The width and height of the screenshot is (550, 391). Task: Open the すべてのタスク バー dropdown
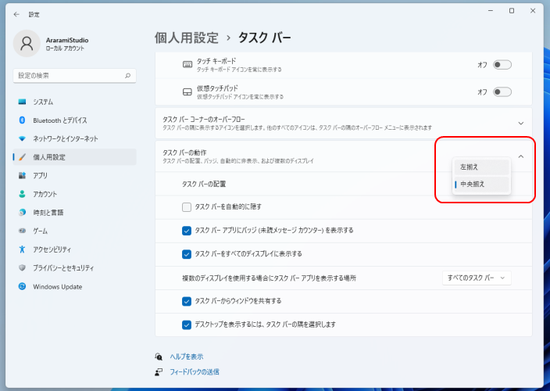point(476,278)
